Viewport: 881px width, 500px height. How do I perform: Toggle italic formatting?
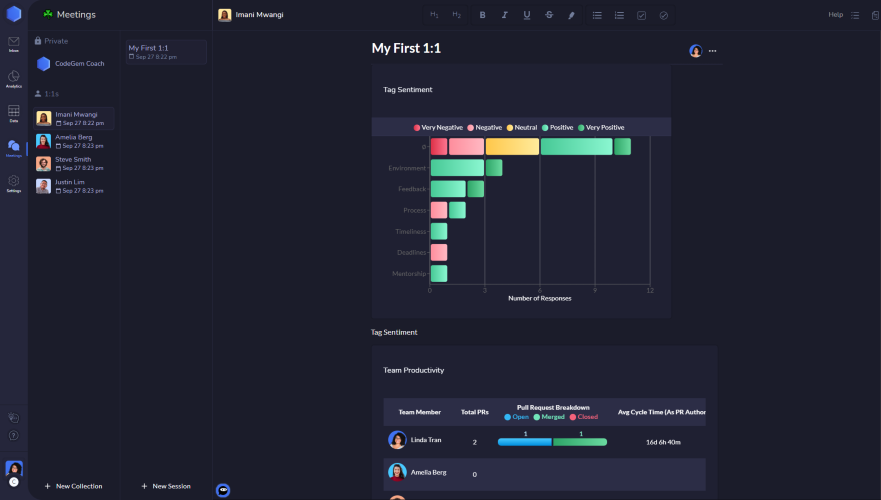tap(505, 15)
